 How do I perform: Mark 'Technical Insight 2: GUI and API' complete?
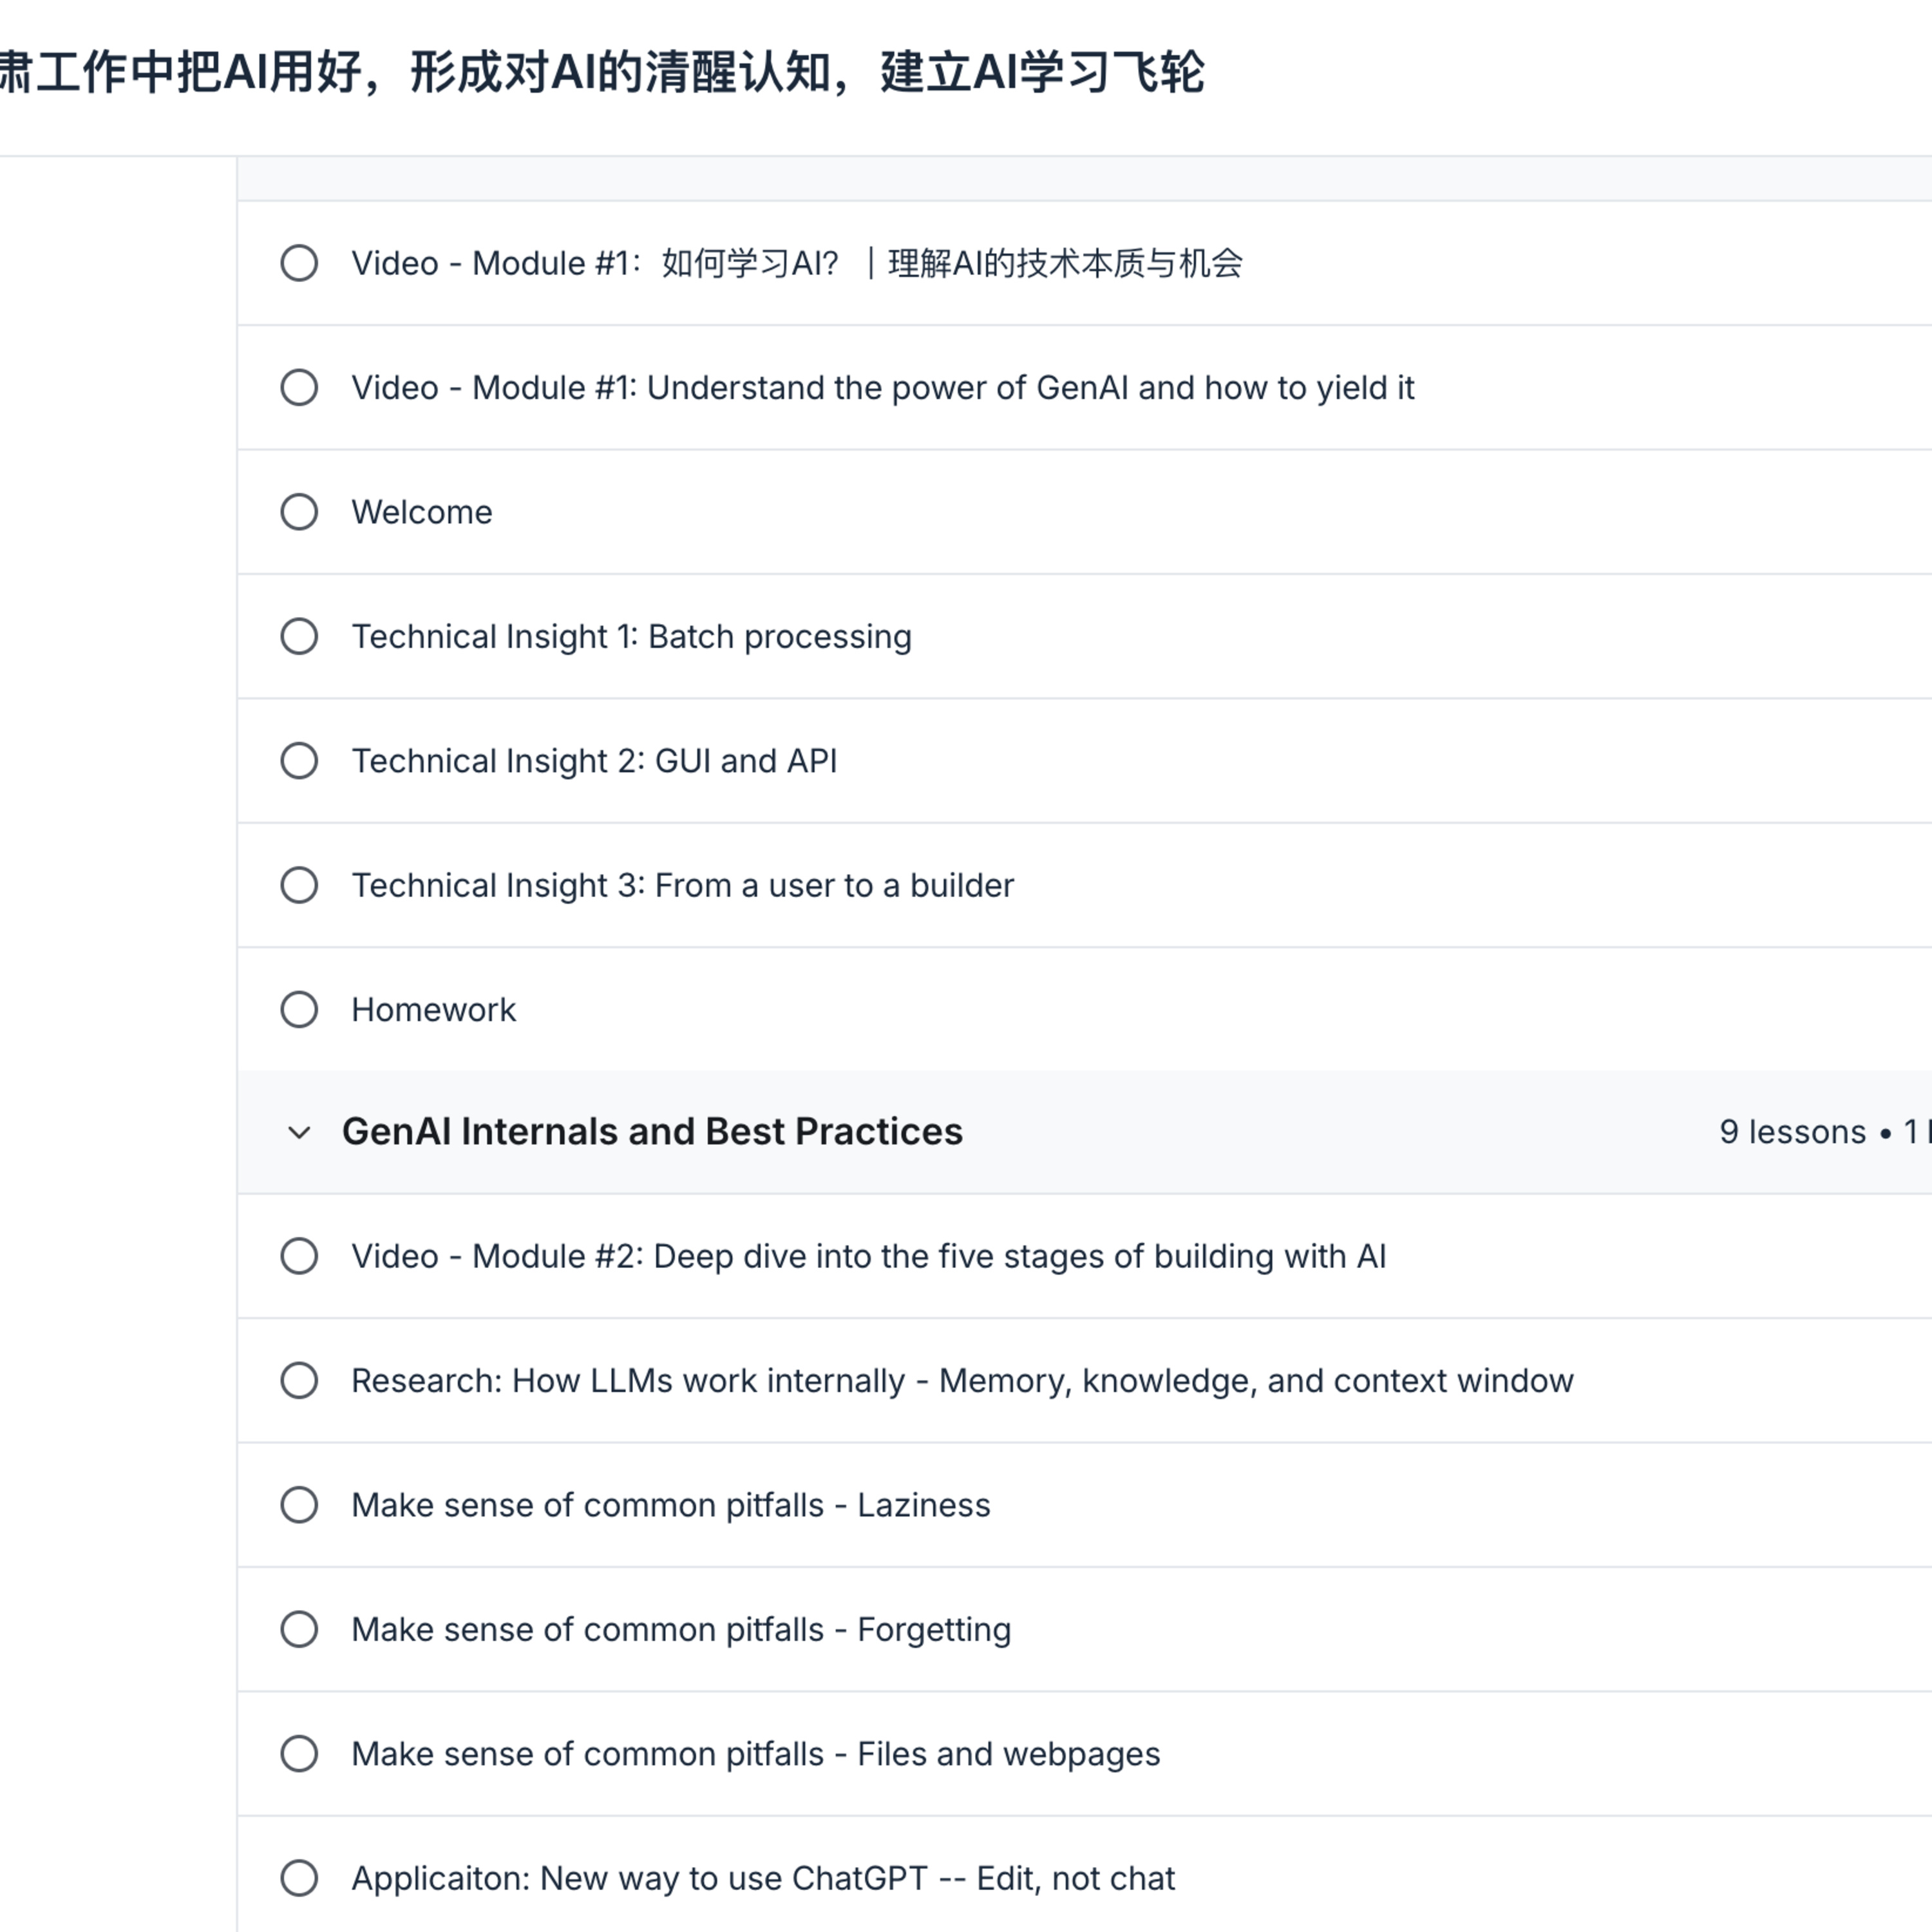(x=299, y=761)
